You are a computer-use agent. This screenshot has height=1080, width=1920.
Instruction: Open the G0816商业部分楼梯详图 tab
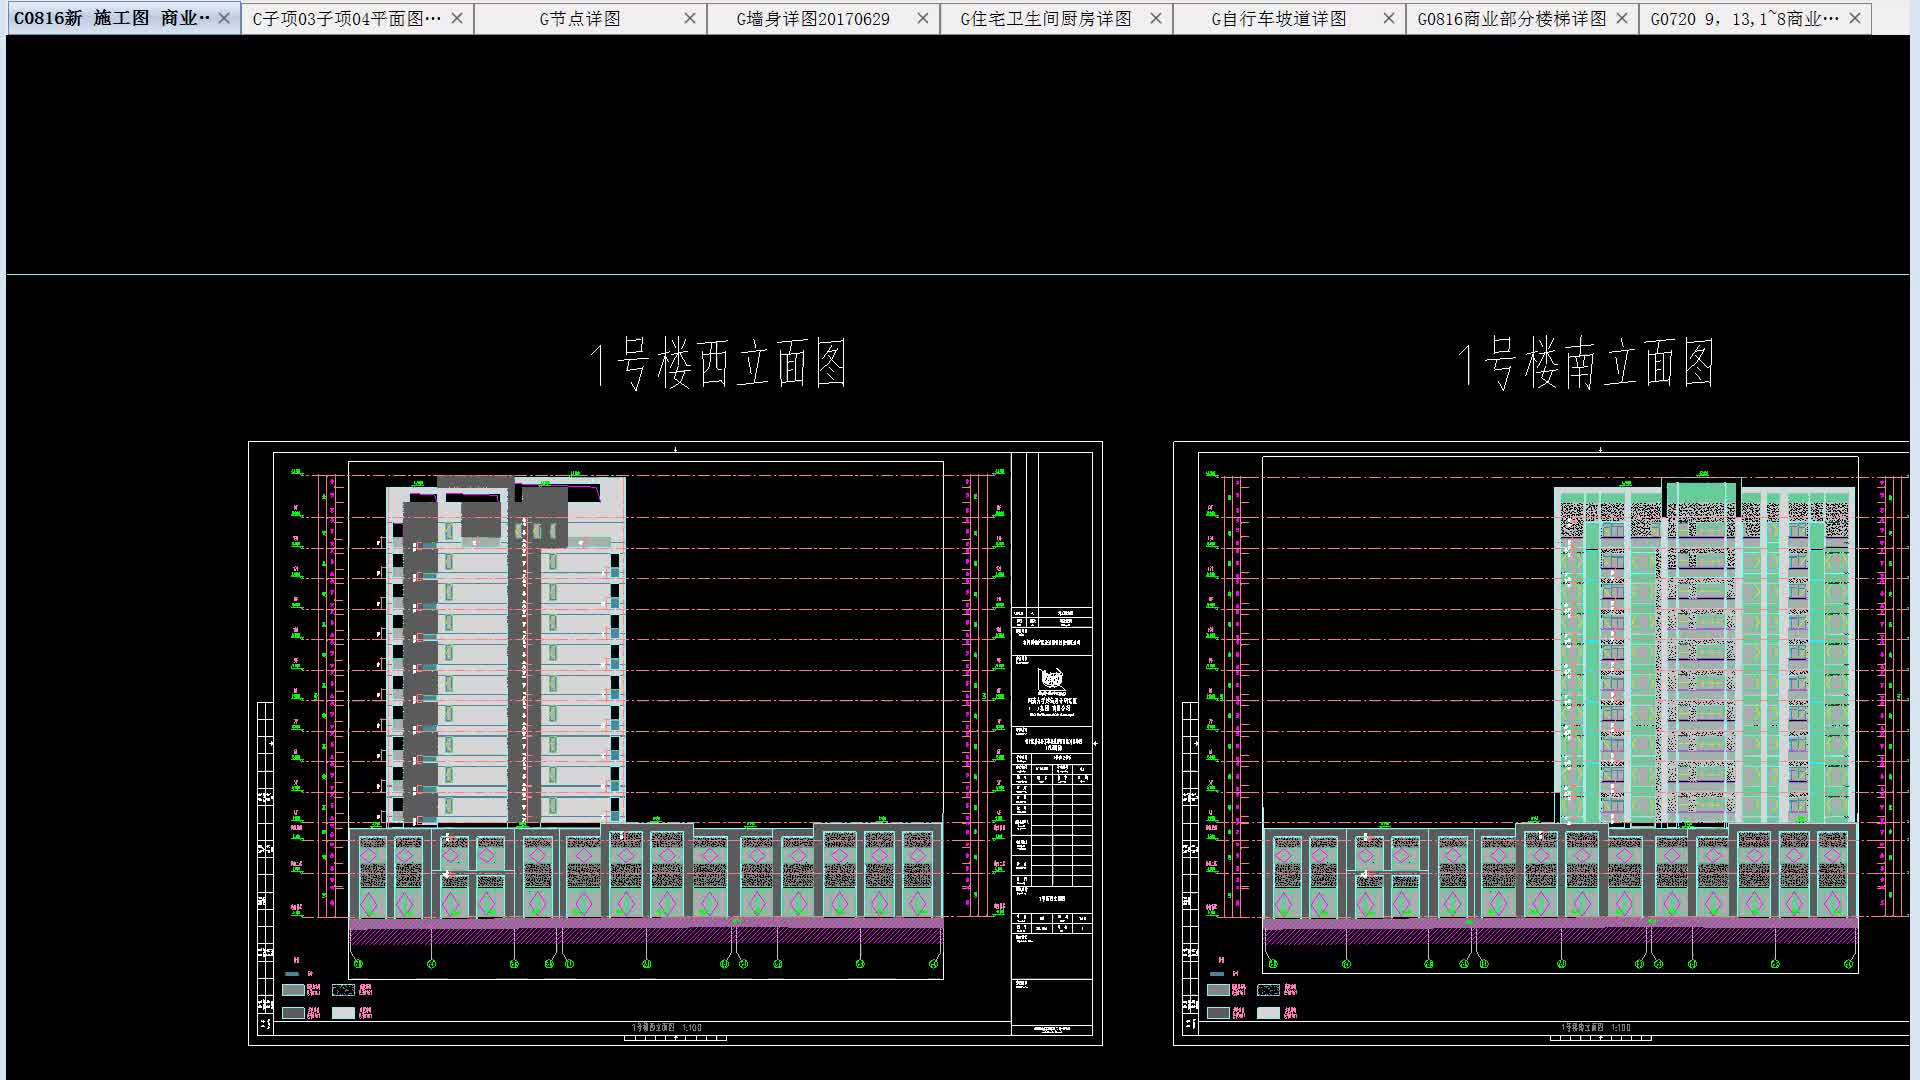pos(1510,19)
